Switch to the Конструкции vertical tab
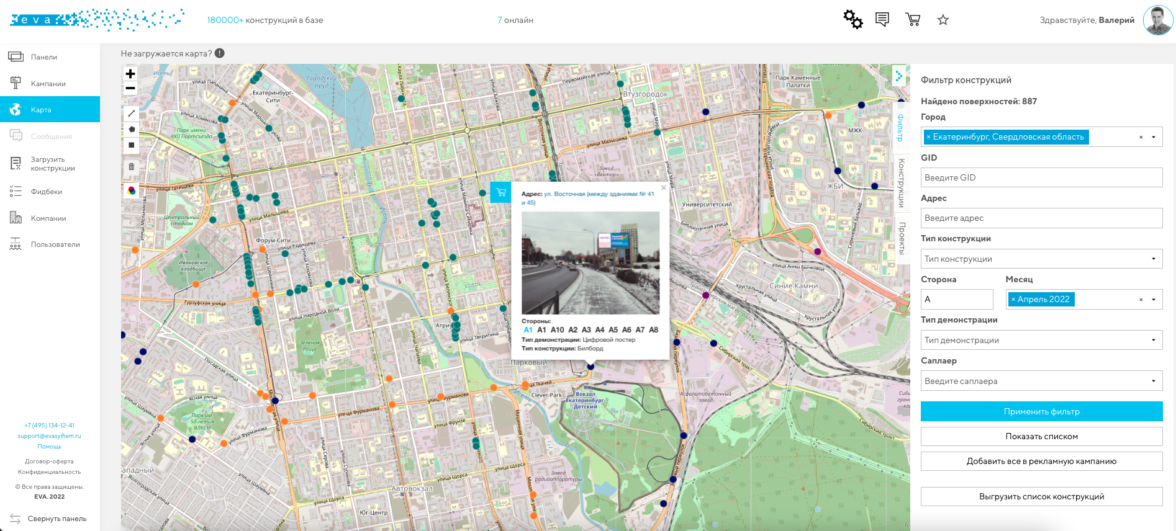 [901, 179]
